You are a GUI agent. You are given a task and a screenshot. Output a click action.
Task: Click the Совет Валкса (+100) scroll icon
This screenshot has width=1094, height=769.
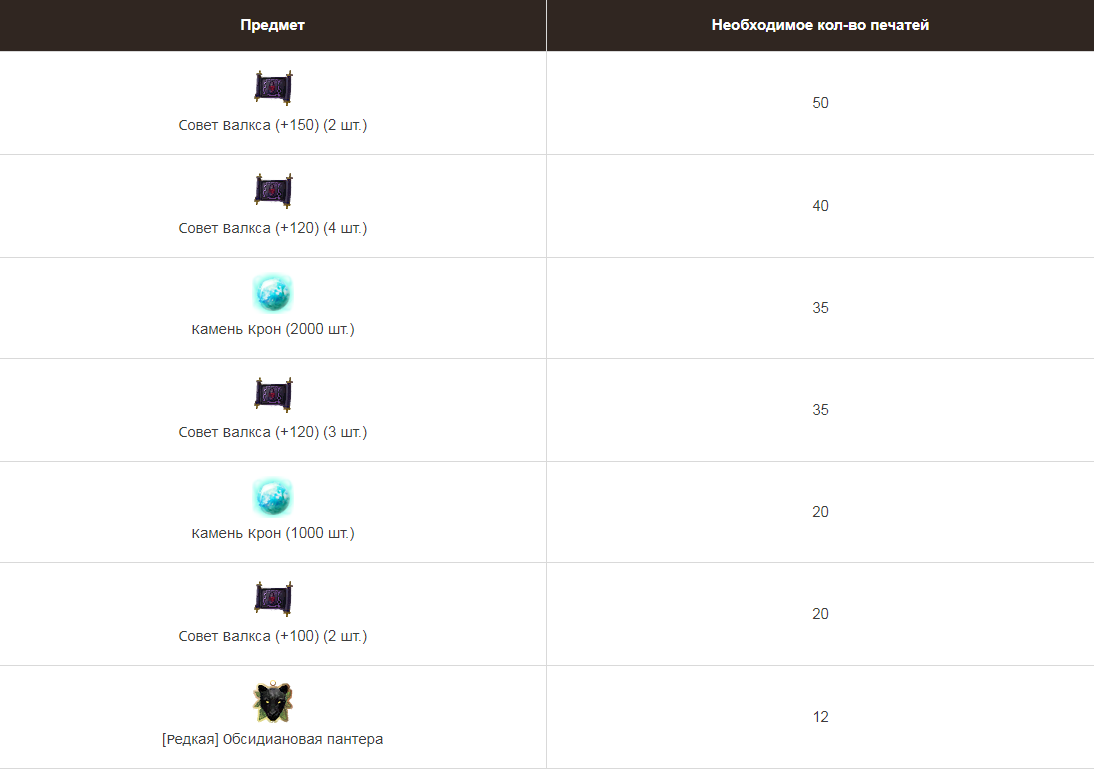pos(273,599)
